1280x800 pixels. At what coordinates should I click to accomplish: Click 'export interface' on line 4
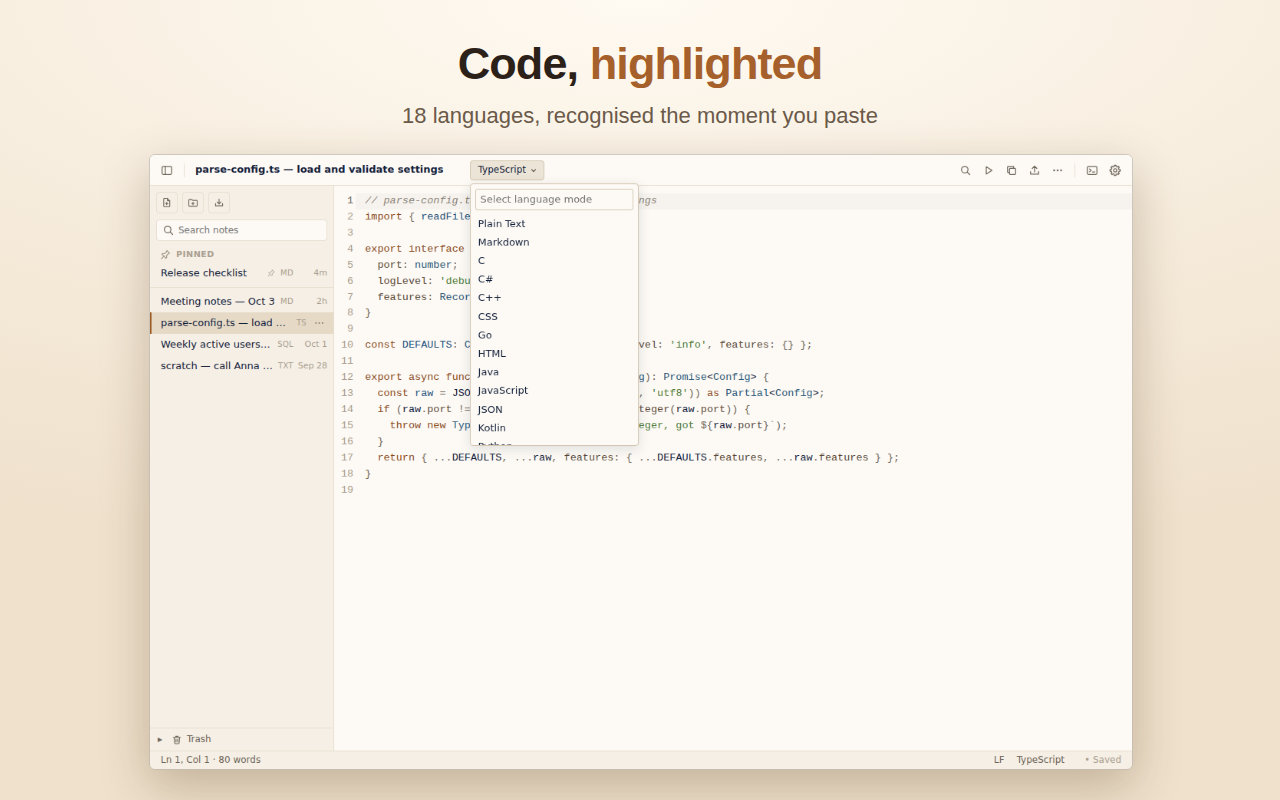coord(415,249)
